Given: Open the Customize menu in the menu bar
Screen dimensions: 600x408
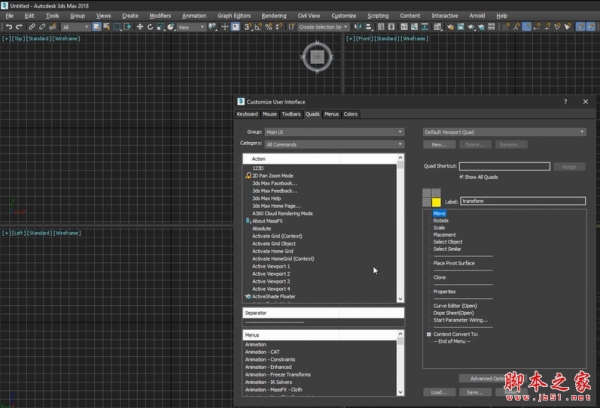Looking at the screenshot, I should (344, 16).
